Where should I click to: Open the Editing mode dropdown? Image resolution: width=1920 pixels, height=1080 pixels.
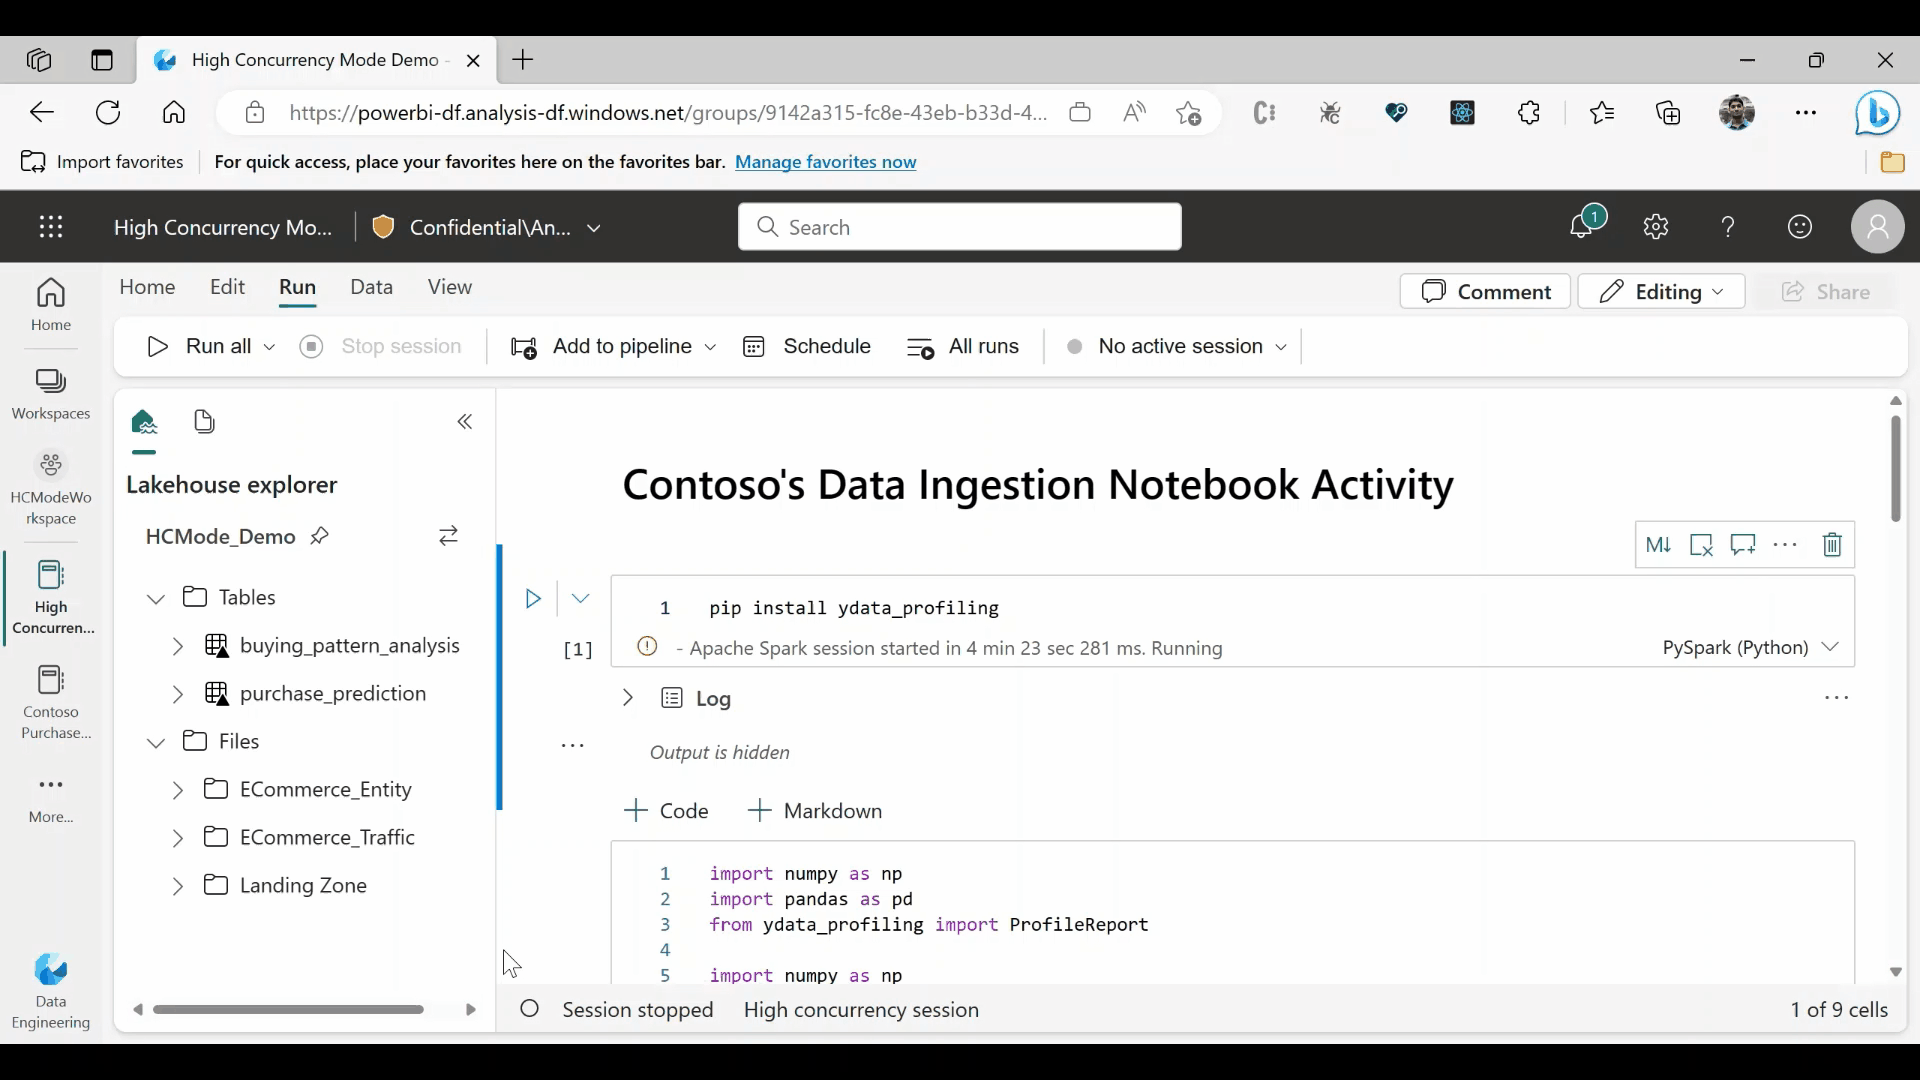(x=1661, y=292)
